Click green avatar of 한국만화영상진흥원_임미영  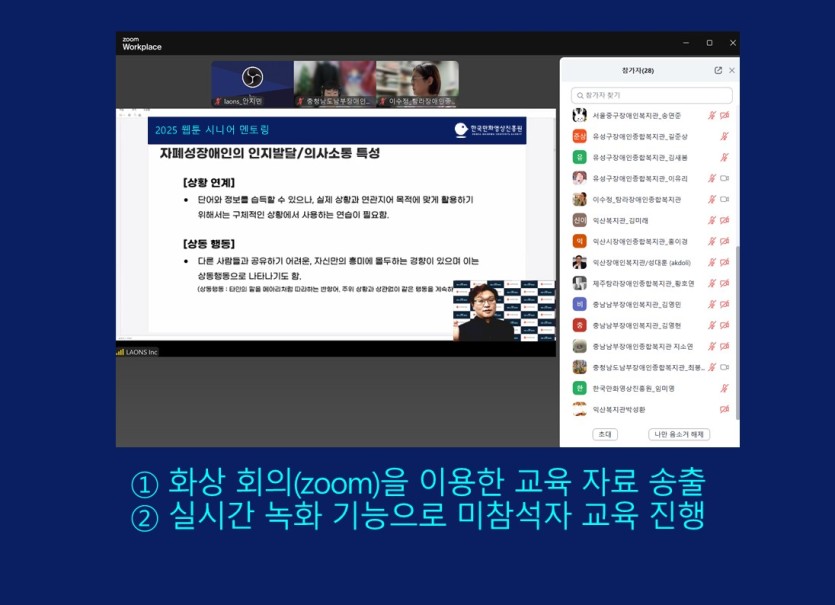point(579,388)
